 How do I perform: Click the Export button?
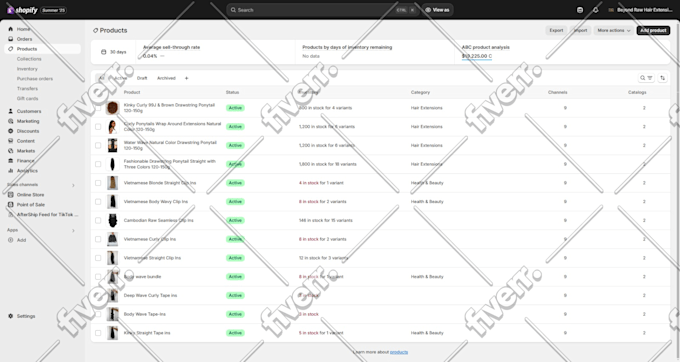tap(556, 30)
